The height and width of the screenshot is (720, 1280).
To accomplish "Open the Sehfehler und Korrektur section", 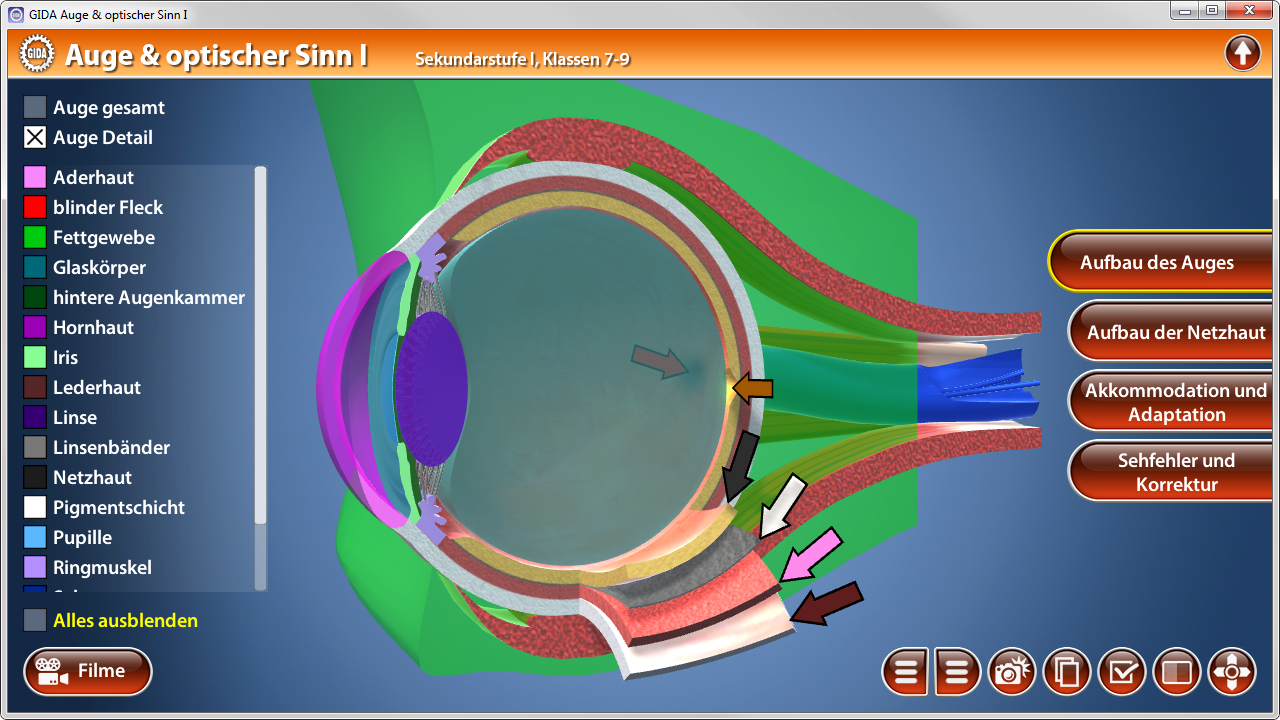I will click(x=1176, y=472).
